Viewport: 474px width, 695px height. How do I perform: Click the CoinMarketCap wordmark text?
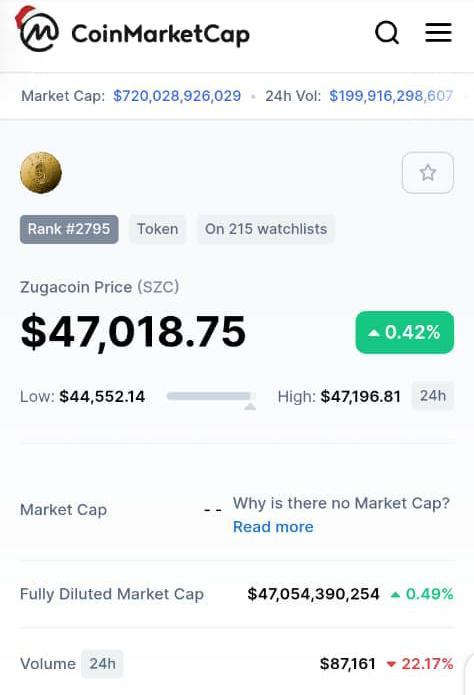coord(161,34)
